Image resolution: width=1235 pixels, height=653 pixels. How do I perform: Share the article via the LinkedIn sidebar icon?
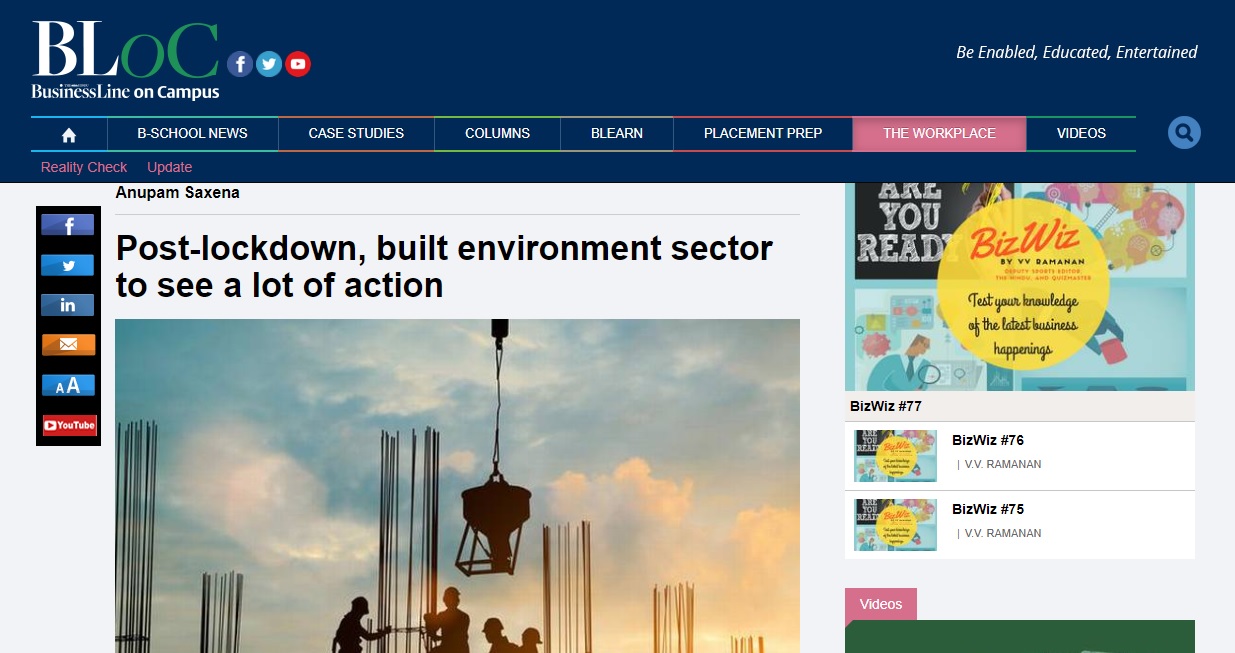coord(67,305)
